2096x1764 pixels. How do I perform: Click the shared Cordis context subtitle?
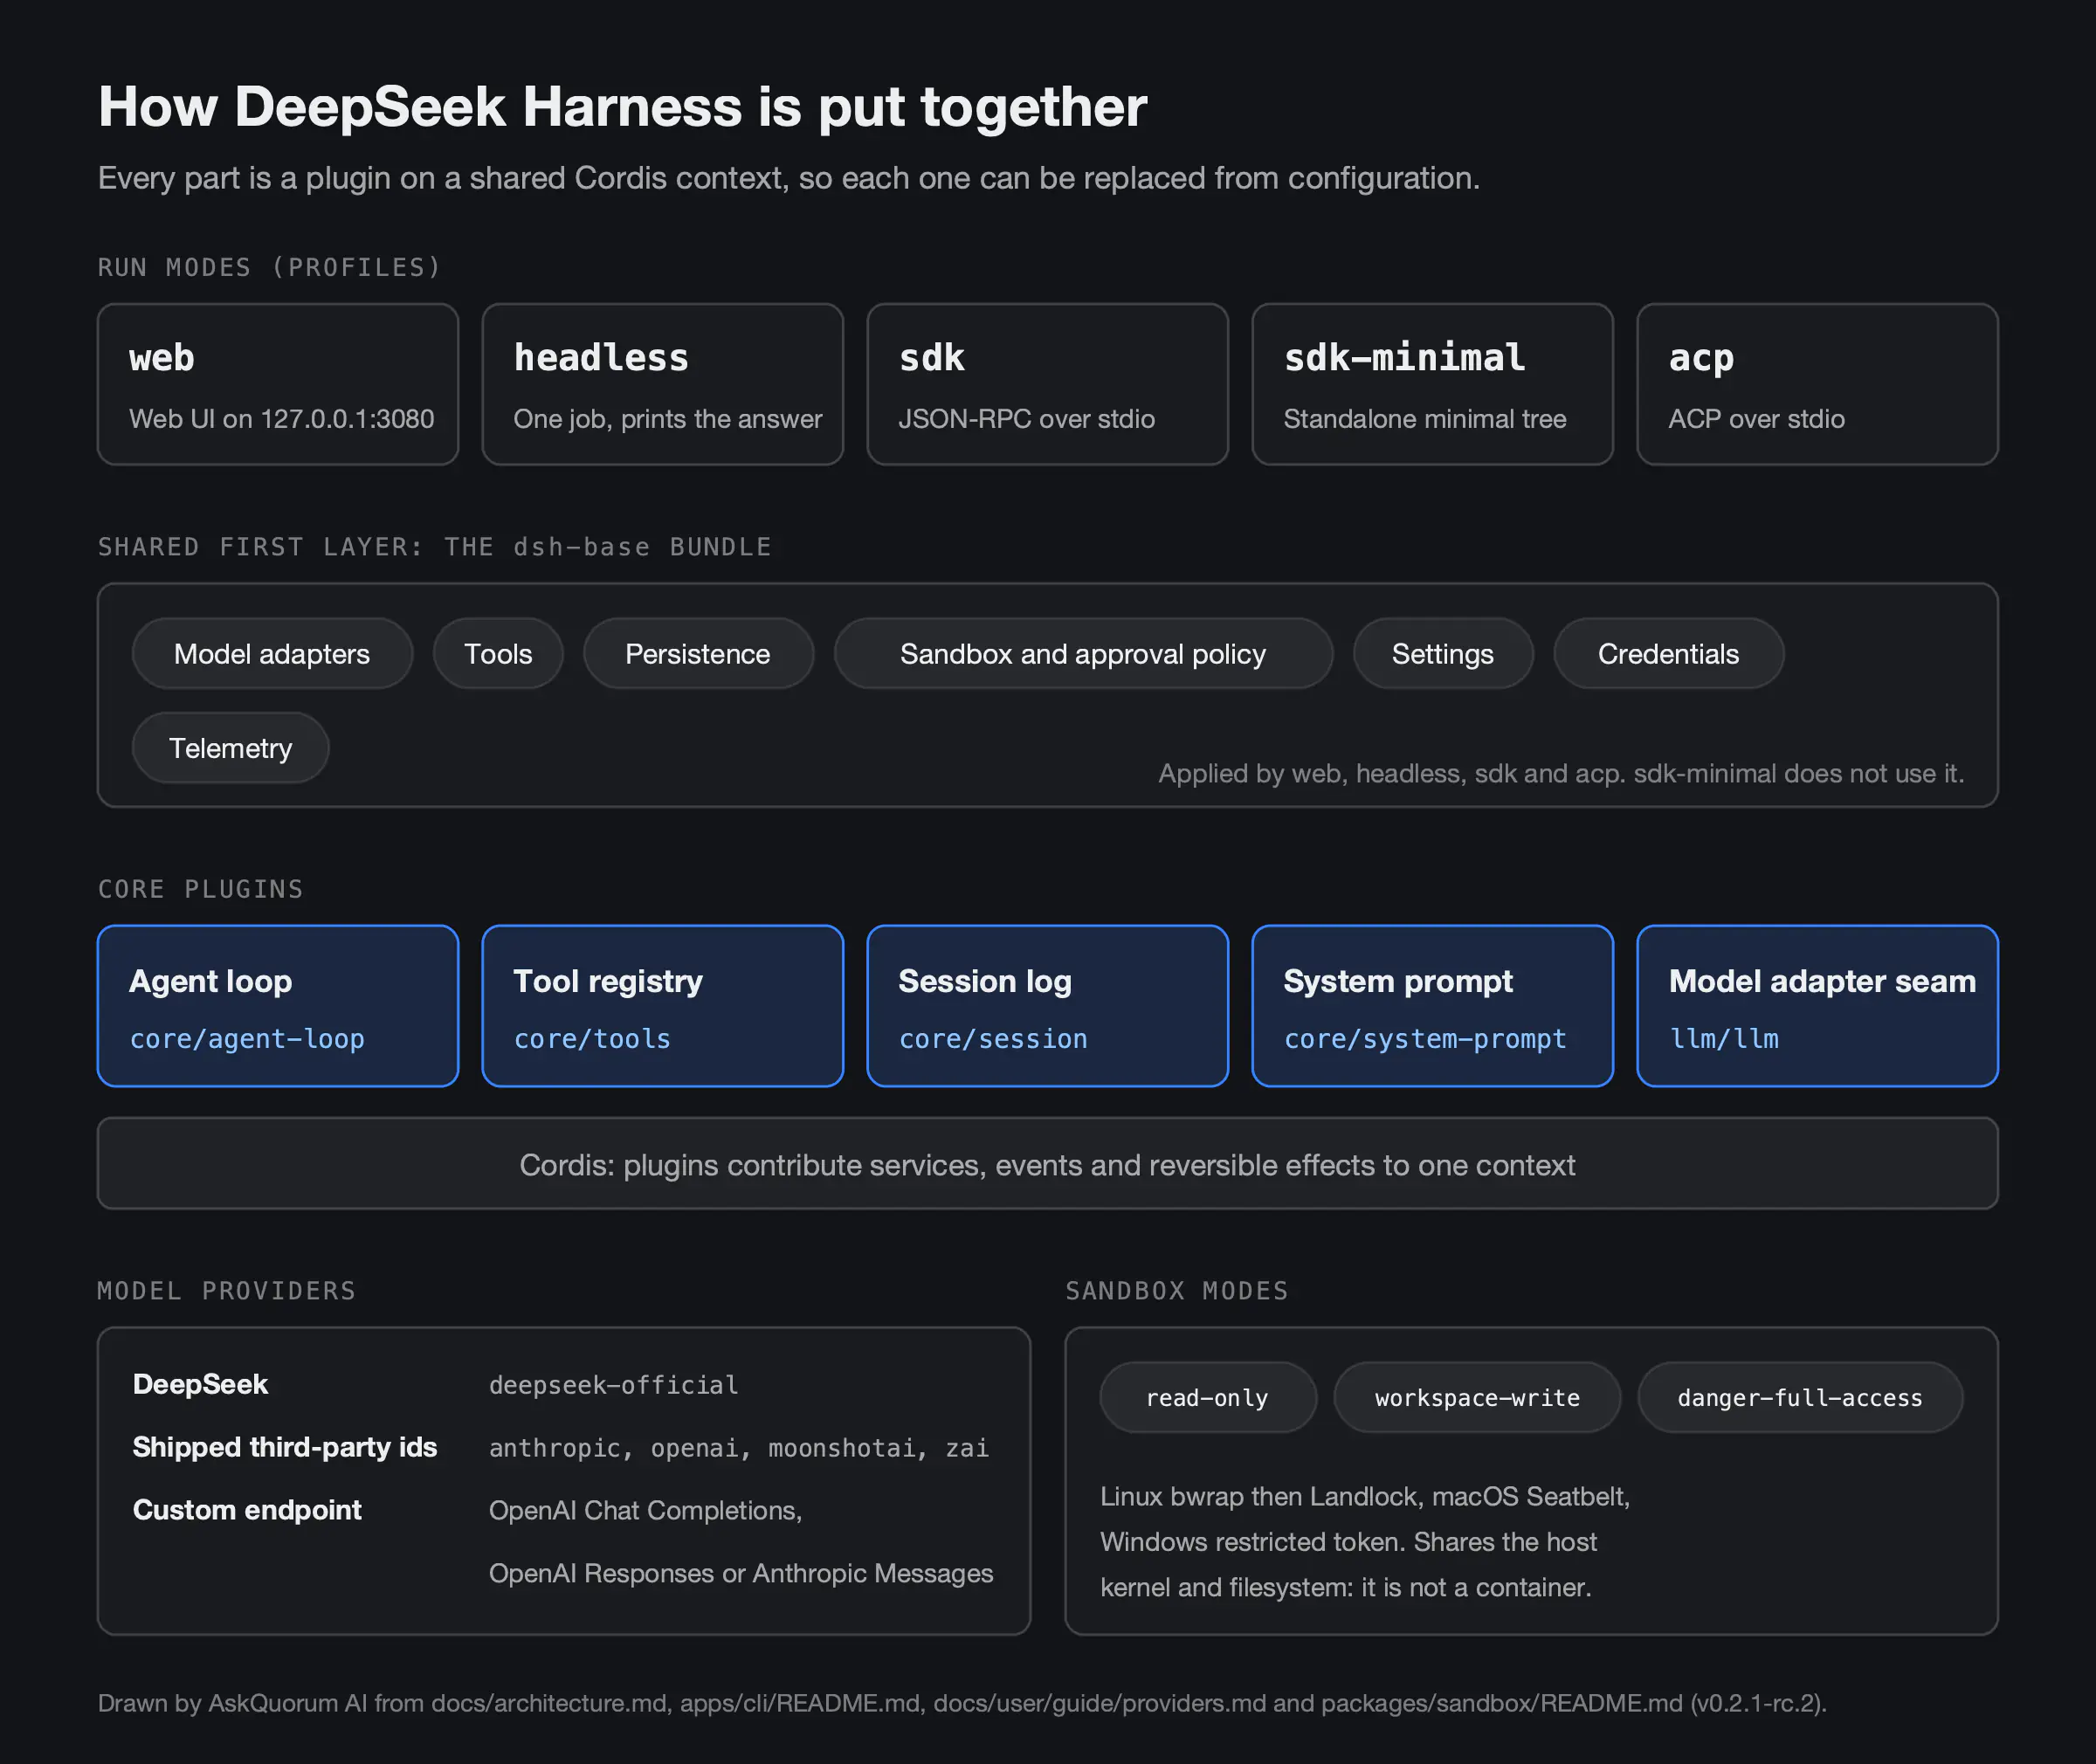pyautogui.click(x=789, y=178)
